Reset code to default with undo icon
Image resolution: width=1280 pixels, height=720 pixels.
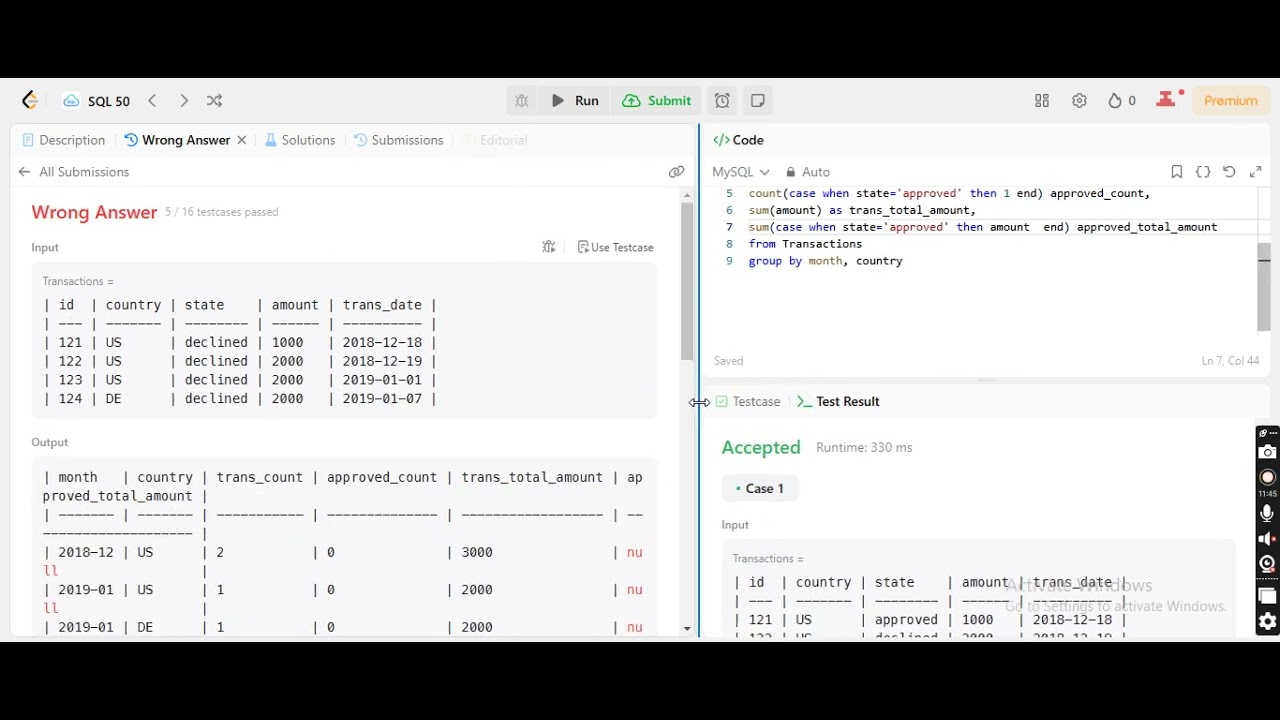(x=1229, y=172)
